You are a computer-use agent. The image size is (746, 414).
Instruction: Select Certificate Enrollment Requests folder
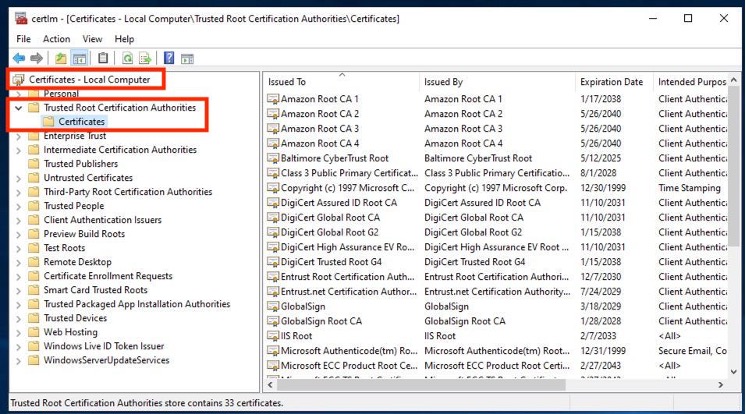(108, 276)
